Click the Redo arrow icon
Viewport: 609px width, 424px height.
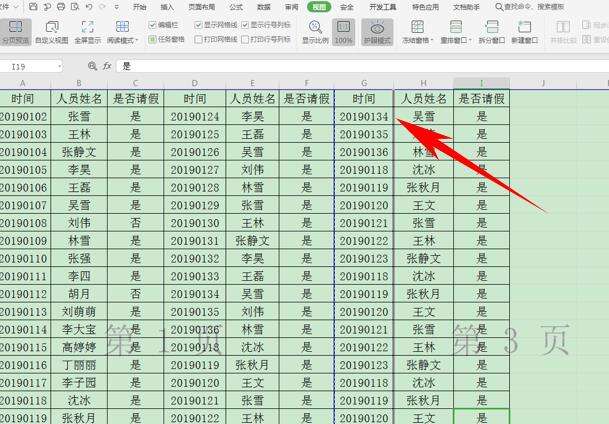coord(103,7)
